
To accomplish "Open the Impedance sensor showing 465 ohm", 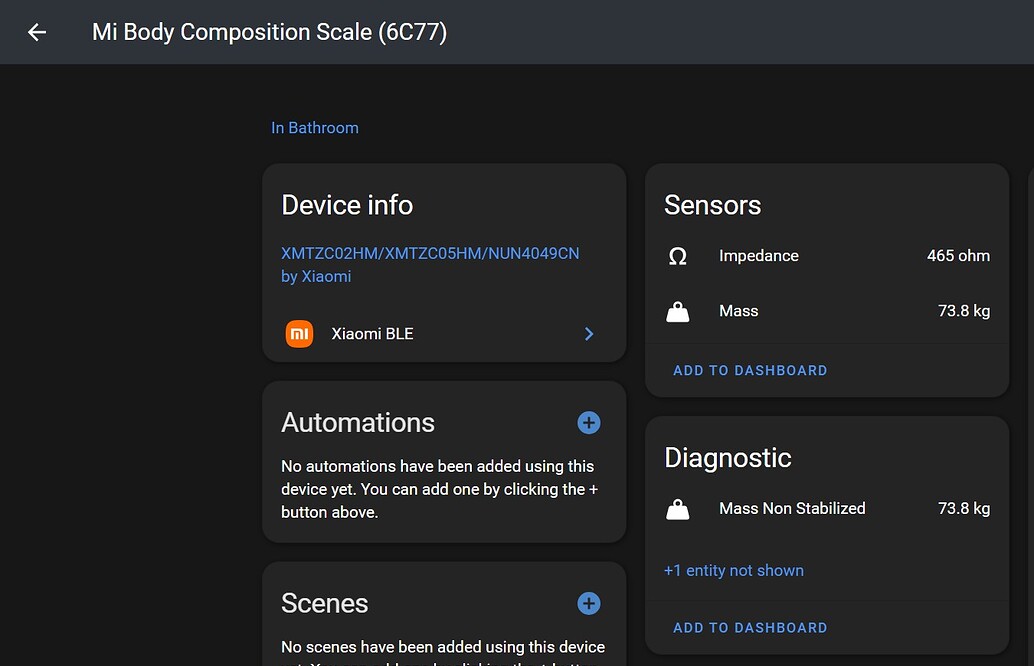I will [x=758, y=256].
